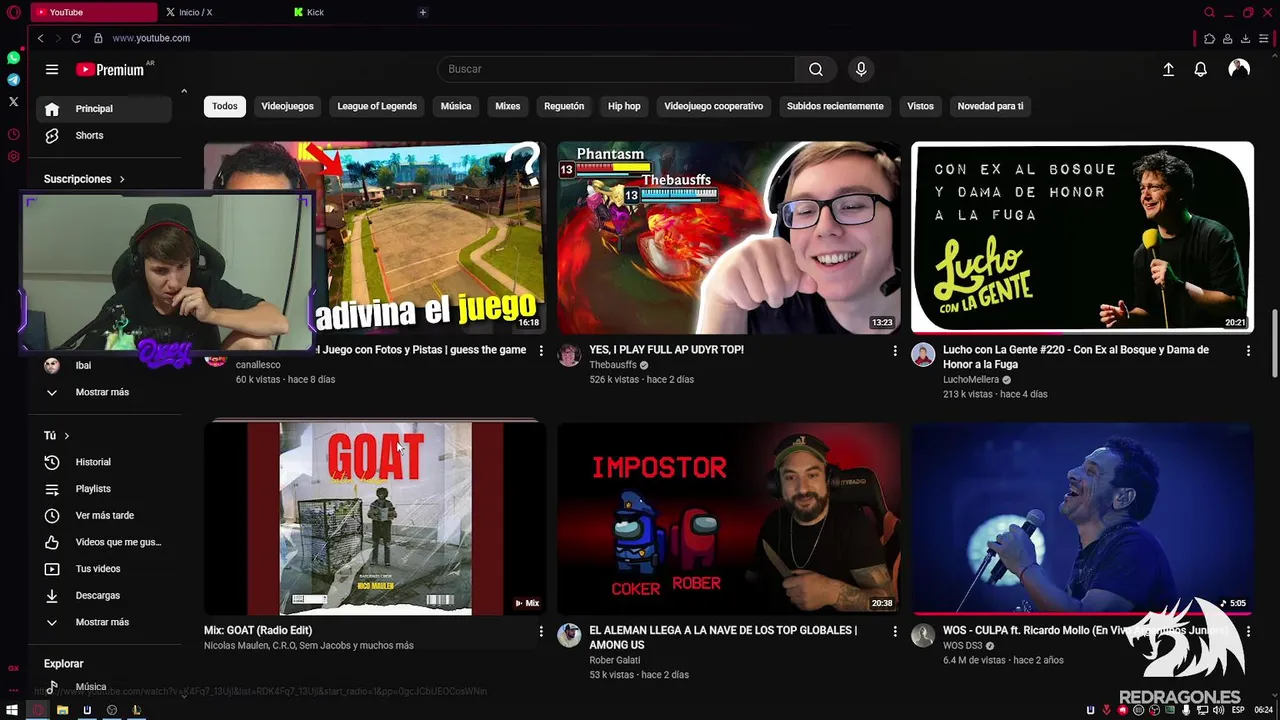Open the Thebausffs channel name link
The image size is (1280, 720).
(x=613, y=365)
